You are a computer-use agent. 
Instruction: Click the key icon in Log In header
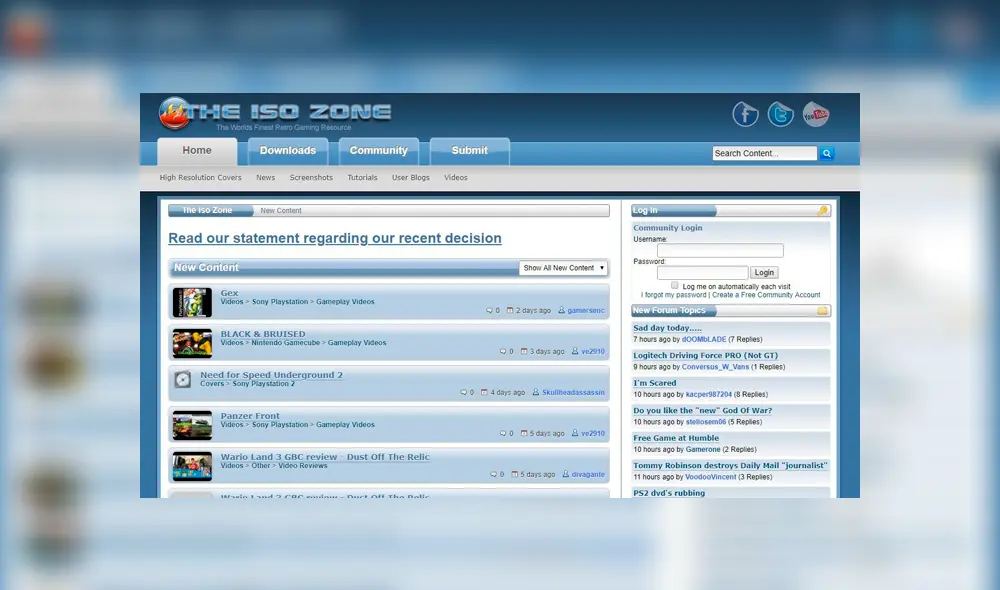point(822,211)
